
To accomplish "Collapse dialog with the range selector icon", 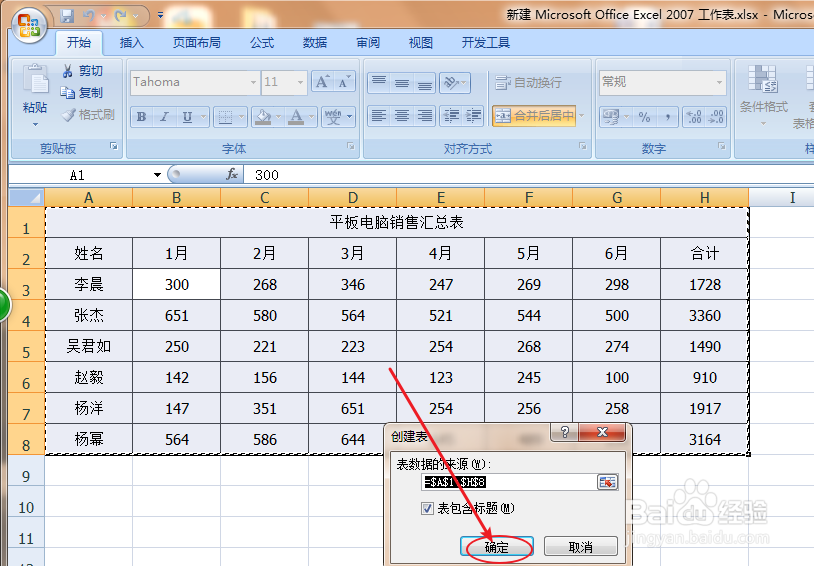I will pyautogui.click(x=607, y=482).
